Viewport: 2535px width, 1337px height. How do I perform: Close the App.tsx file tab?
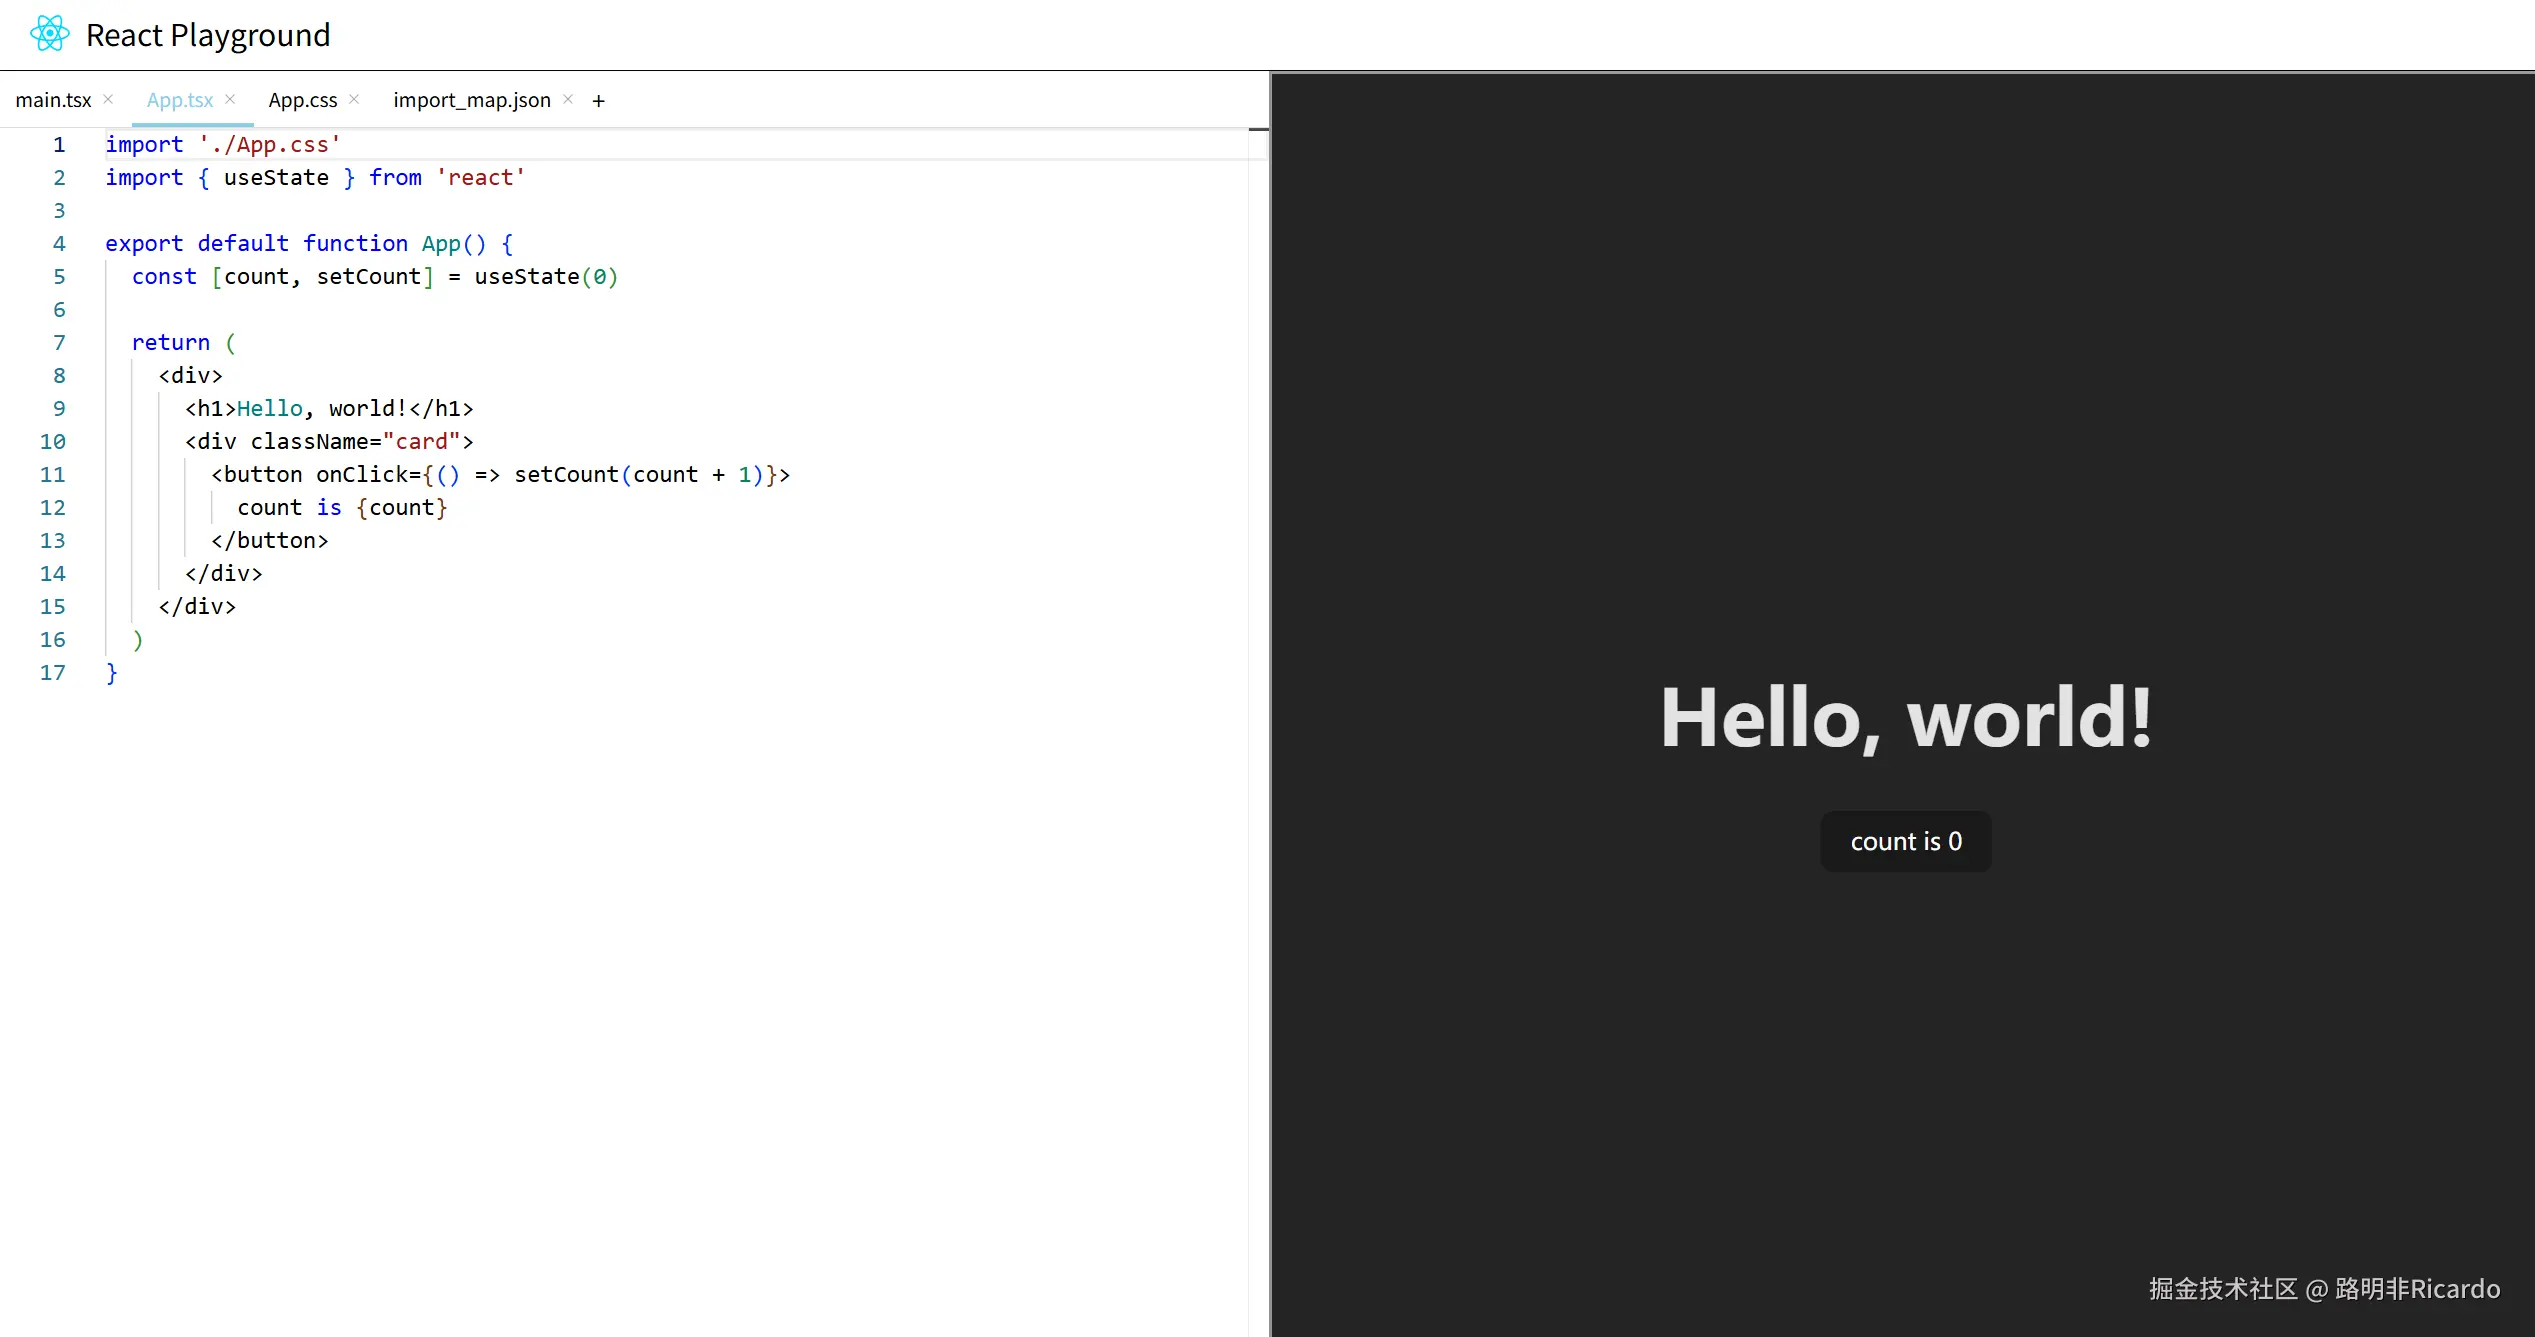tap(230, 99)
